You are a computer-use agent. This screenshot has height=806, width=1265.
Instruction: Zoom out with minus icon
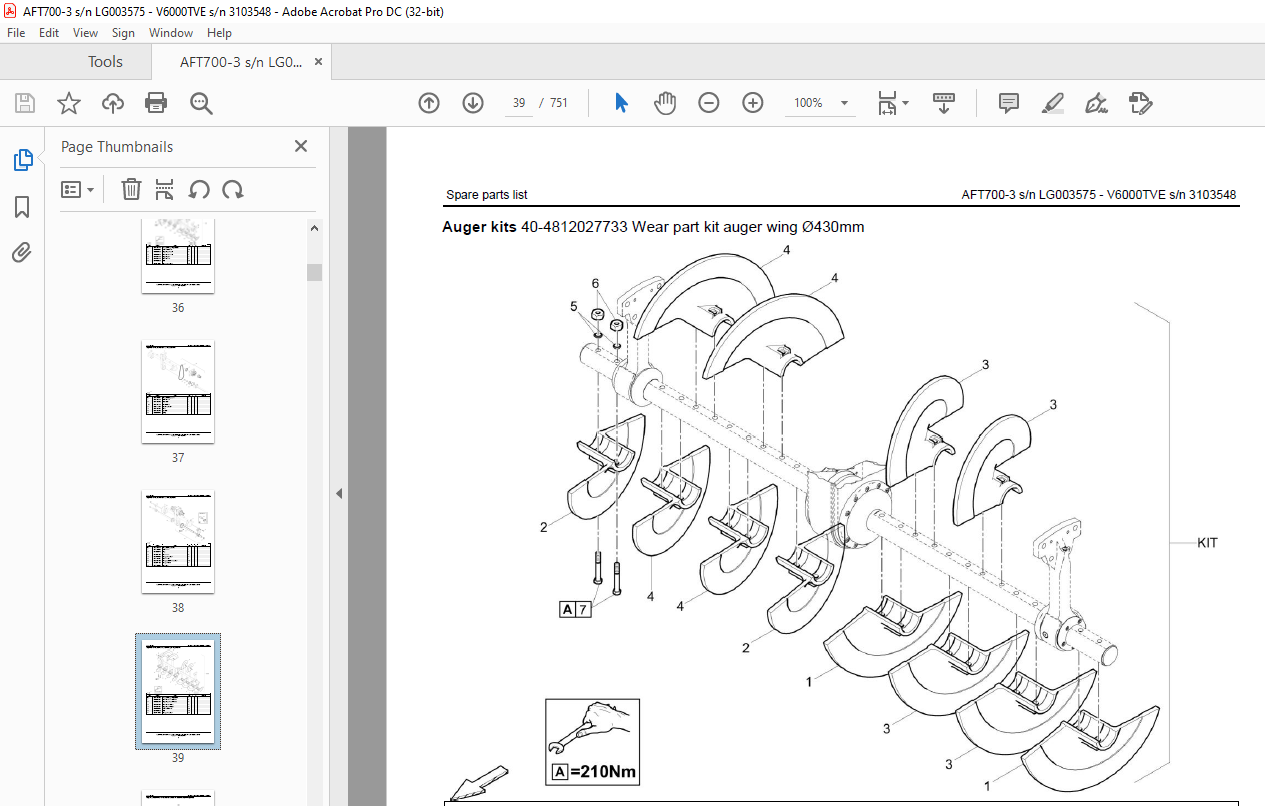(x=709, y=103)
